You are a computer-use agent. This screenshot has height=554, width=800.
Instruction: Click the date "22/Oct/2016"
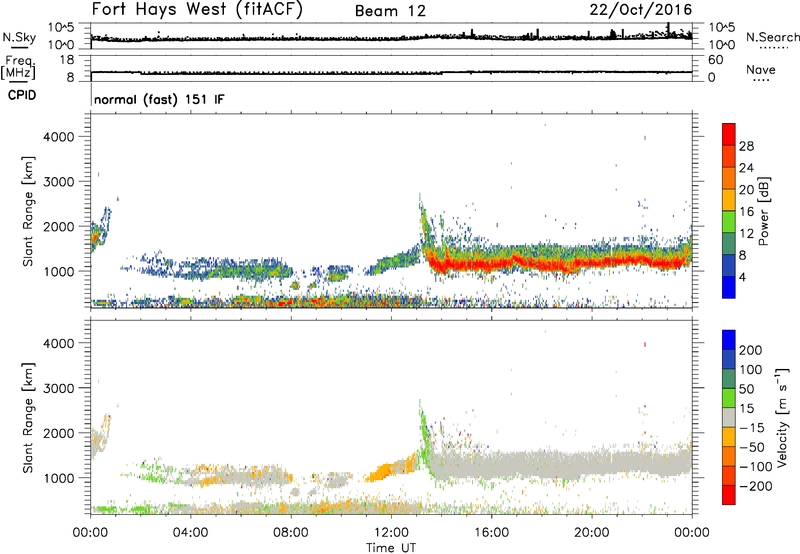pos(641,10)
